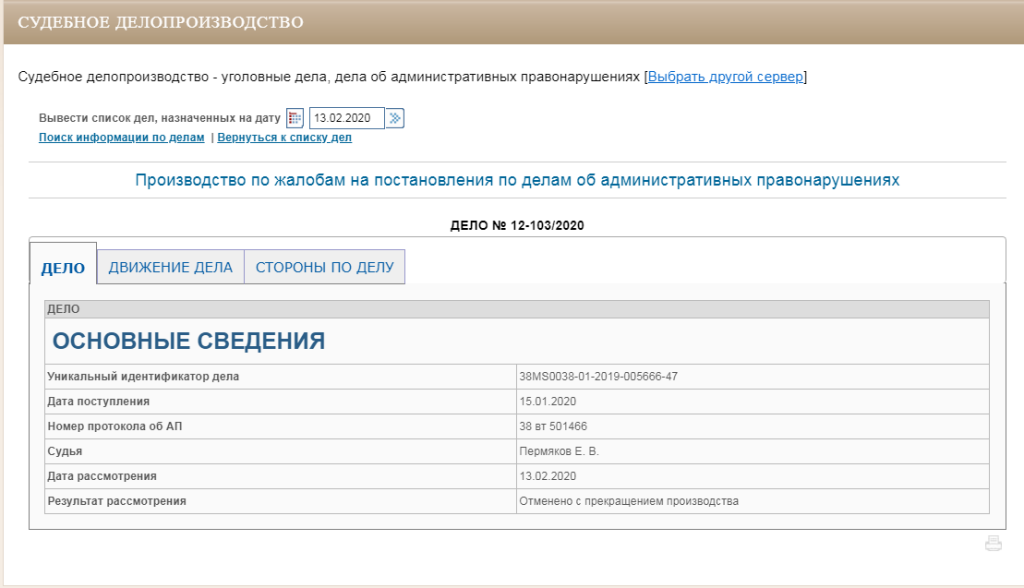Open the 'Выбрать другой сервер' link

coord(725,77)
